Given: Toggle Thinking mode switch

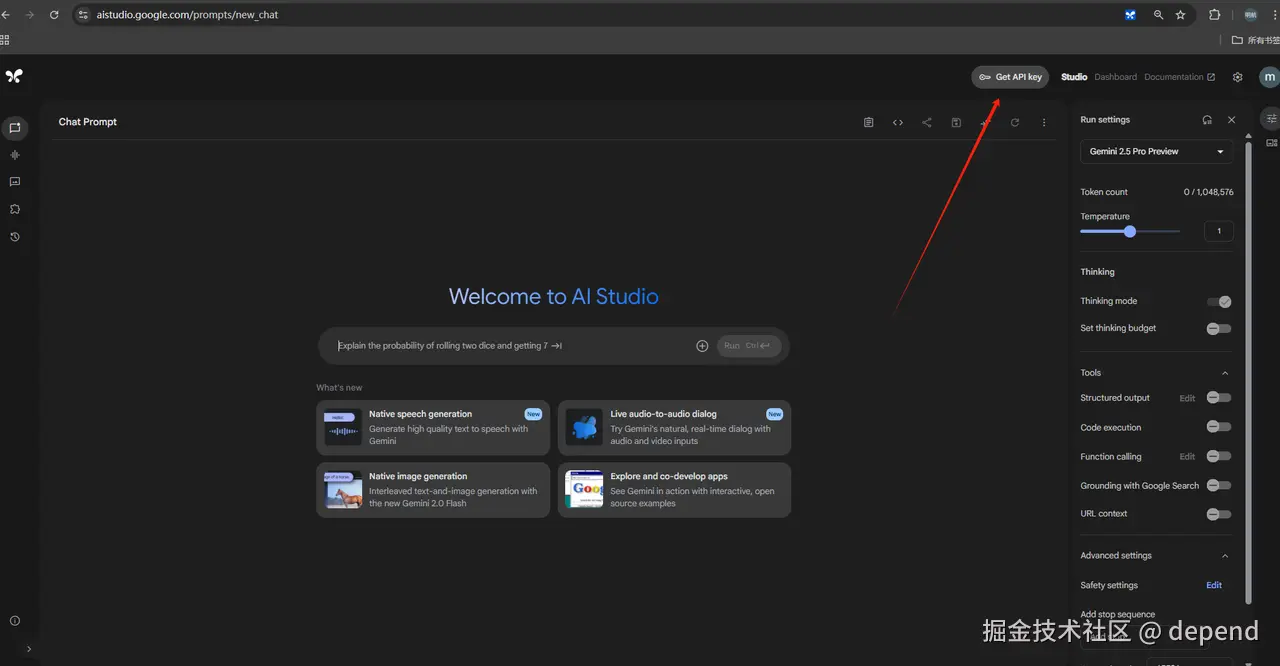Looking at the screenshot, I should [1219, 301].
